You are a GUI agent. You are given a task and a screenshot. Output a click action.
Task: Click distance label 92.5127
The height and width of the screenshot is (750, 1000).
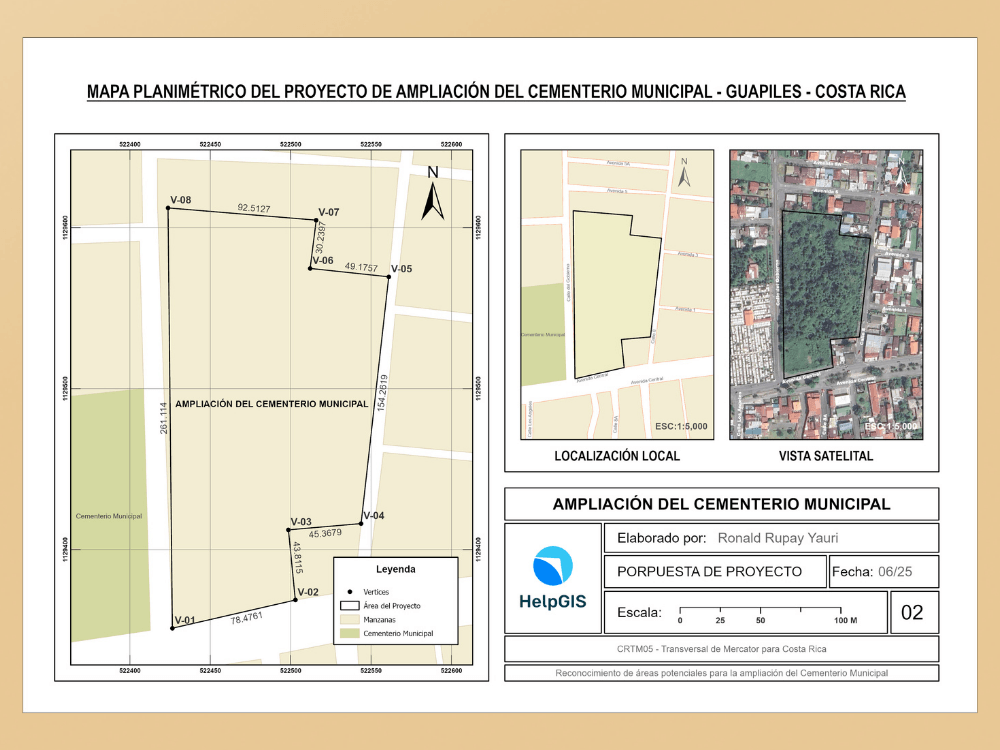tap(254, 208)
